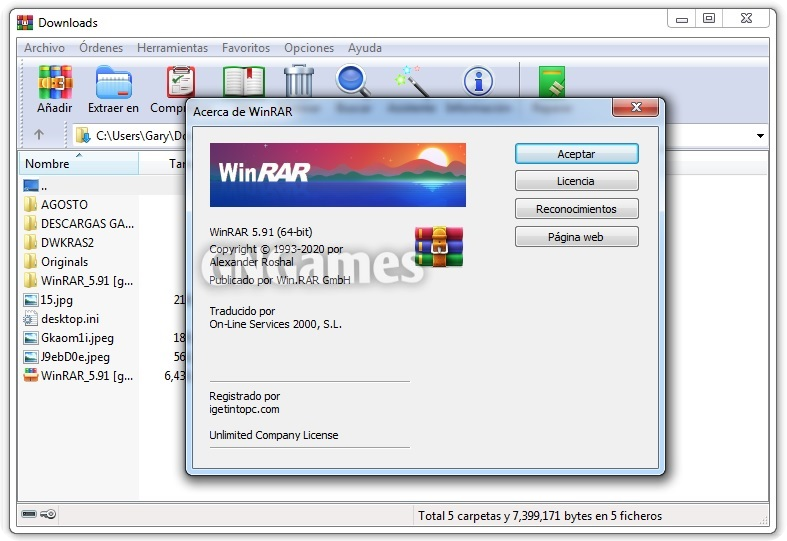Image resolution: width=787 pixels, height=541 pixels.
Task: Open the Opciones menu
Action: (309, 48)
